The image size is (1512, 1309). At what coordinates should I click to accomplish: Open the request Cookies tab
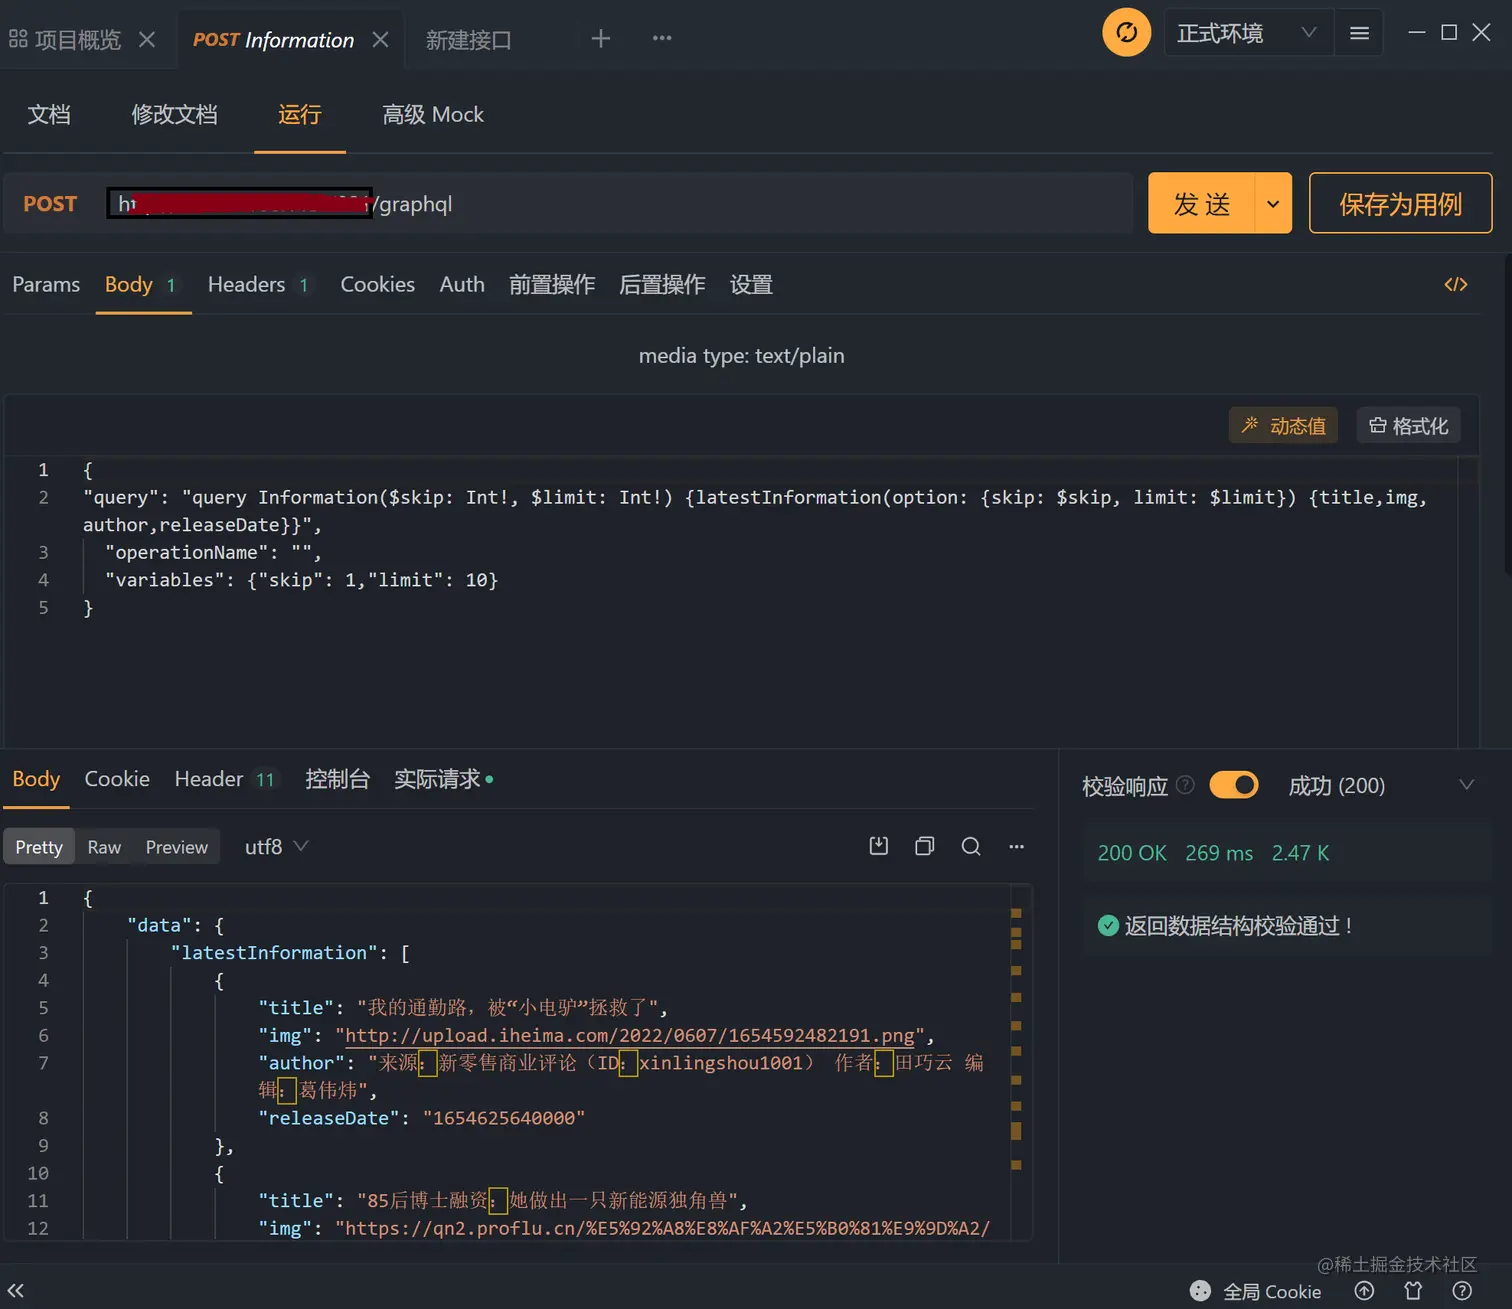coord(377,285)
